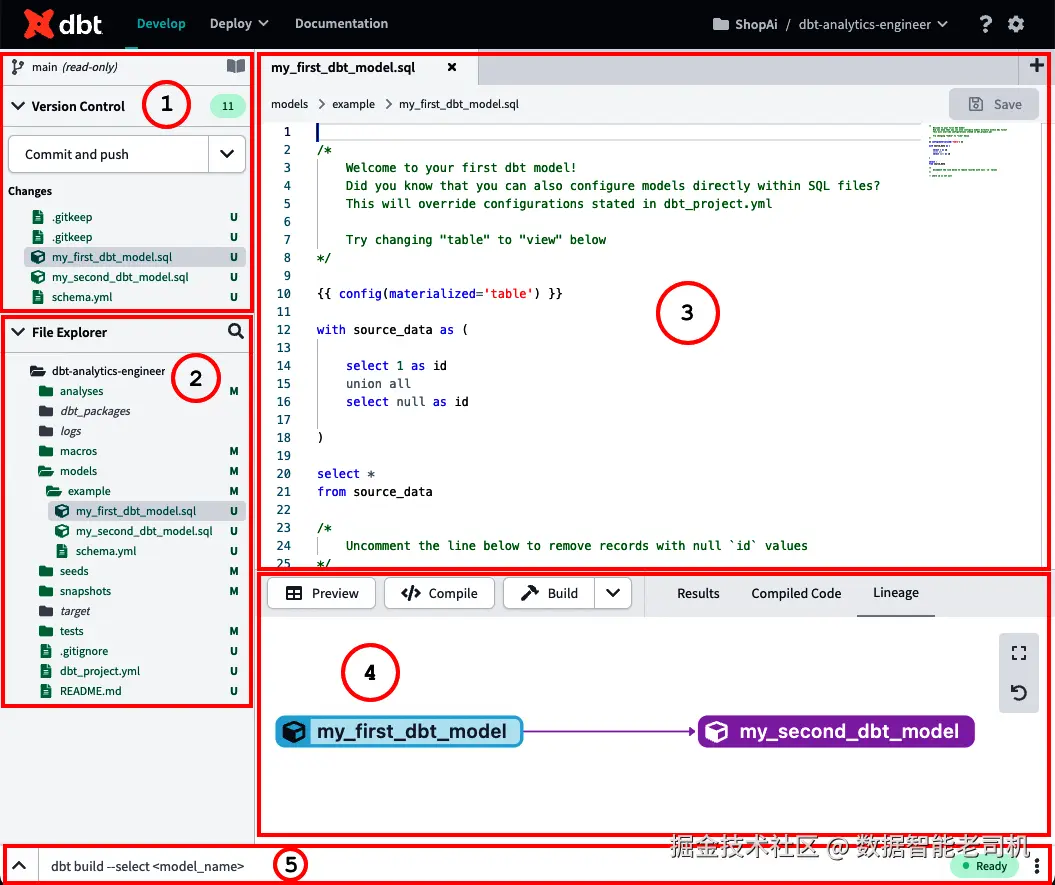Click the Save button

[x=994, y=104]
